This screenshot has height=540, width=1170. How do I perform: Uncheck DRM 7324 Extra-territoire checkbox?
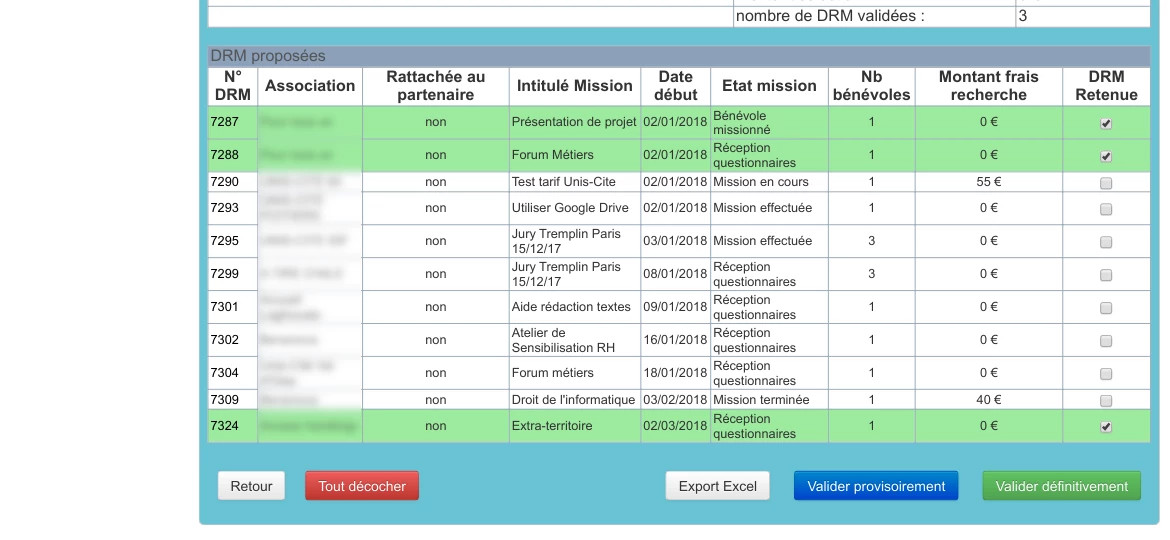(1106, 427)
